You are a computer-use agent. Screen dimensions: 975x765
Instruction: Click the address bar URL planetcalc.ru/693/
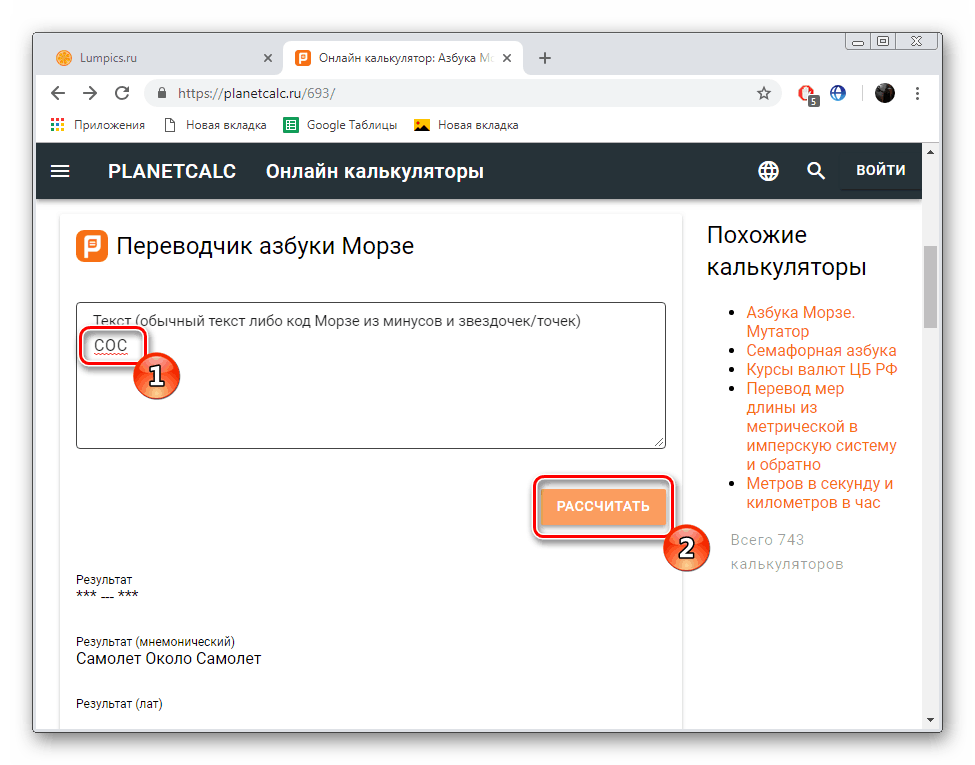point(256,93)
